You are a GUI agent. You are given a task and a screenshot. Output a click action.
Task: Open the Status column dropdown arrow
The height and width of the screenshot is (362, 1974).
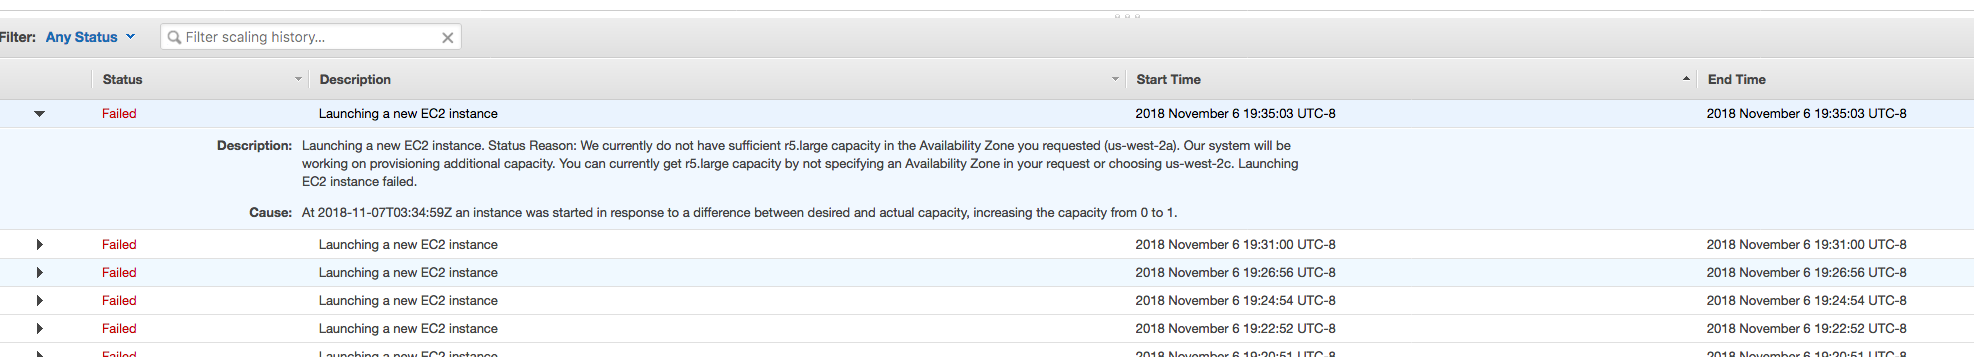tap(298, 79)
